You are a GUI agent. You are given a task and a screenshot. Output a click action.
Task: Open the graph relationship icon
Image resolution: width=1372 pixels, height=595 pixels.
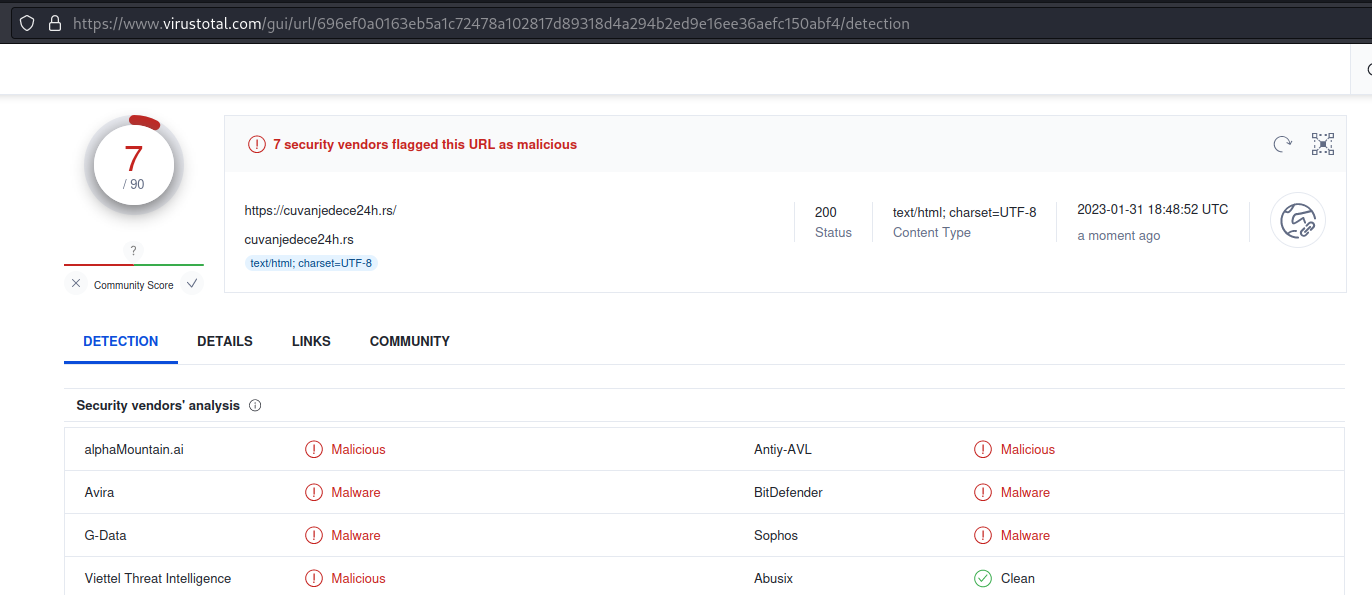click(1323, 144)
